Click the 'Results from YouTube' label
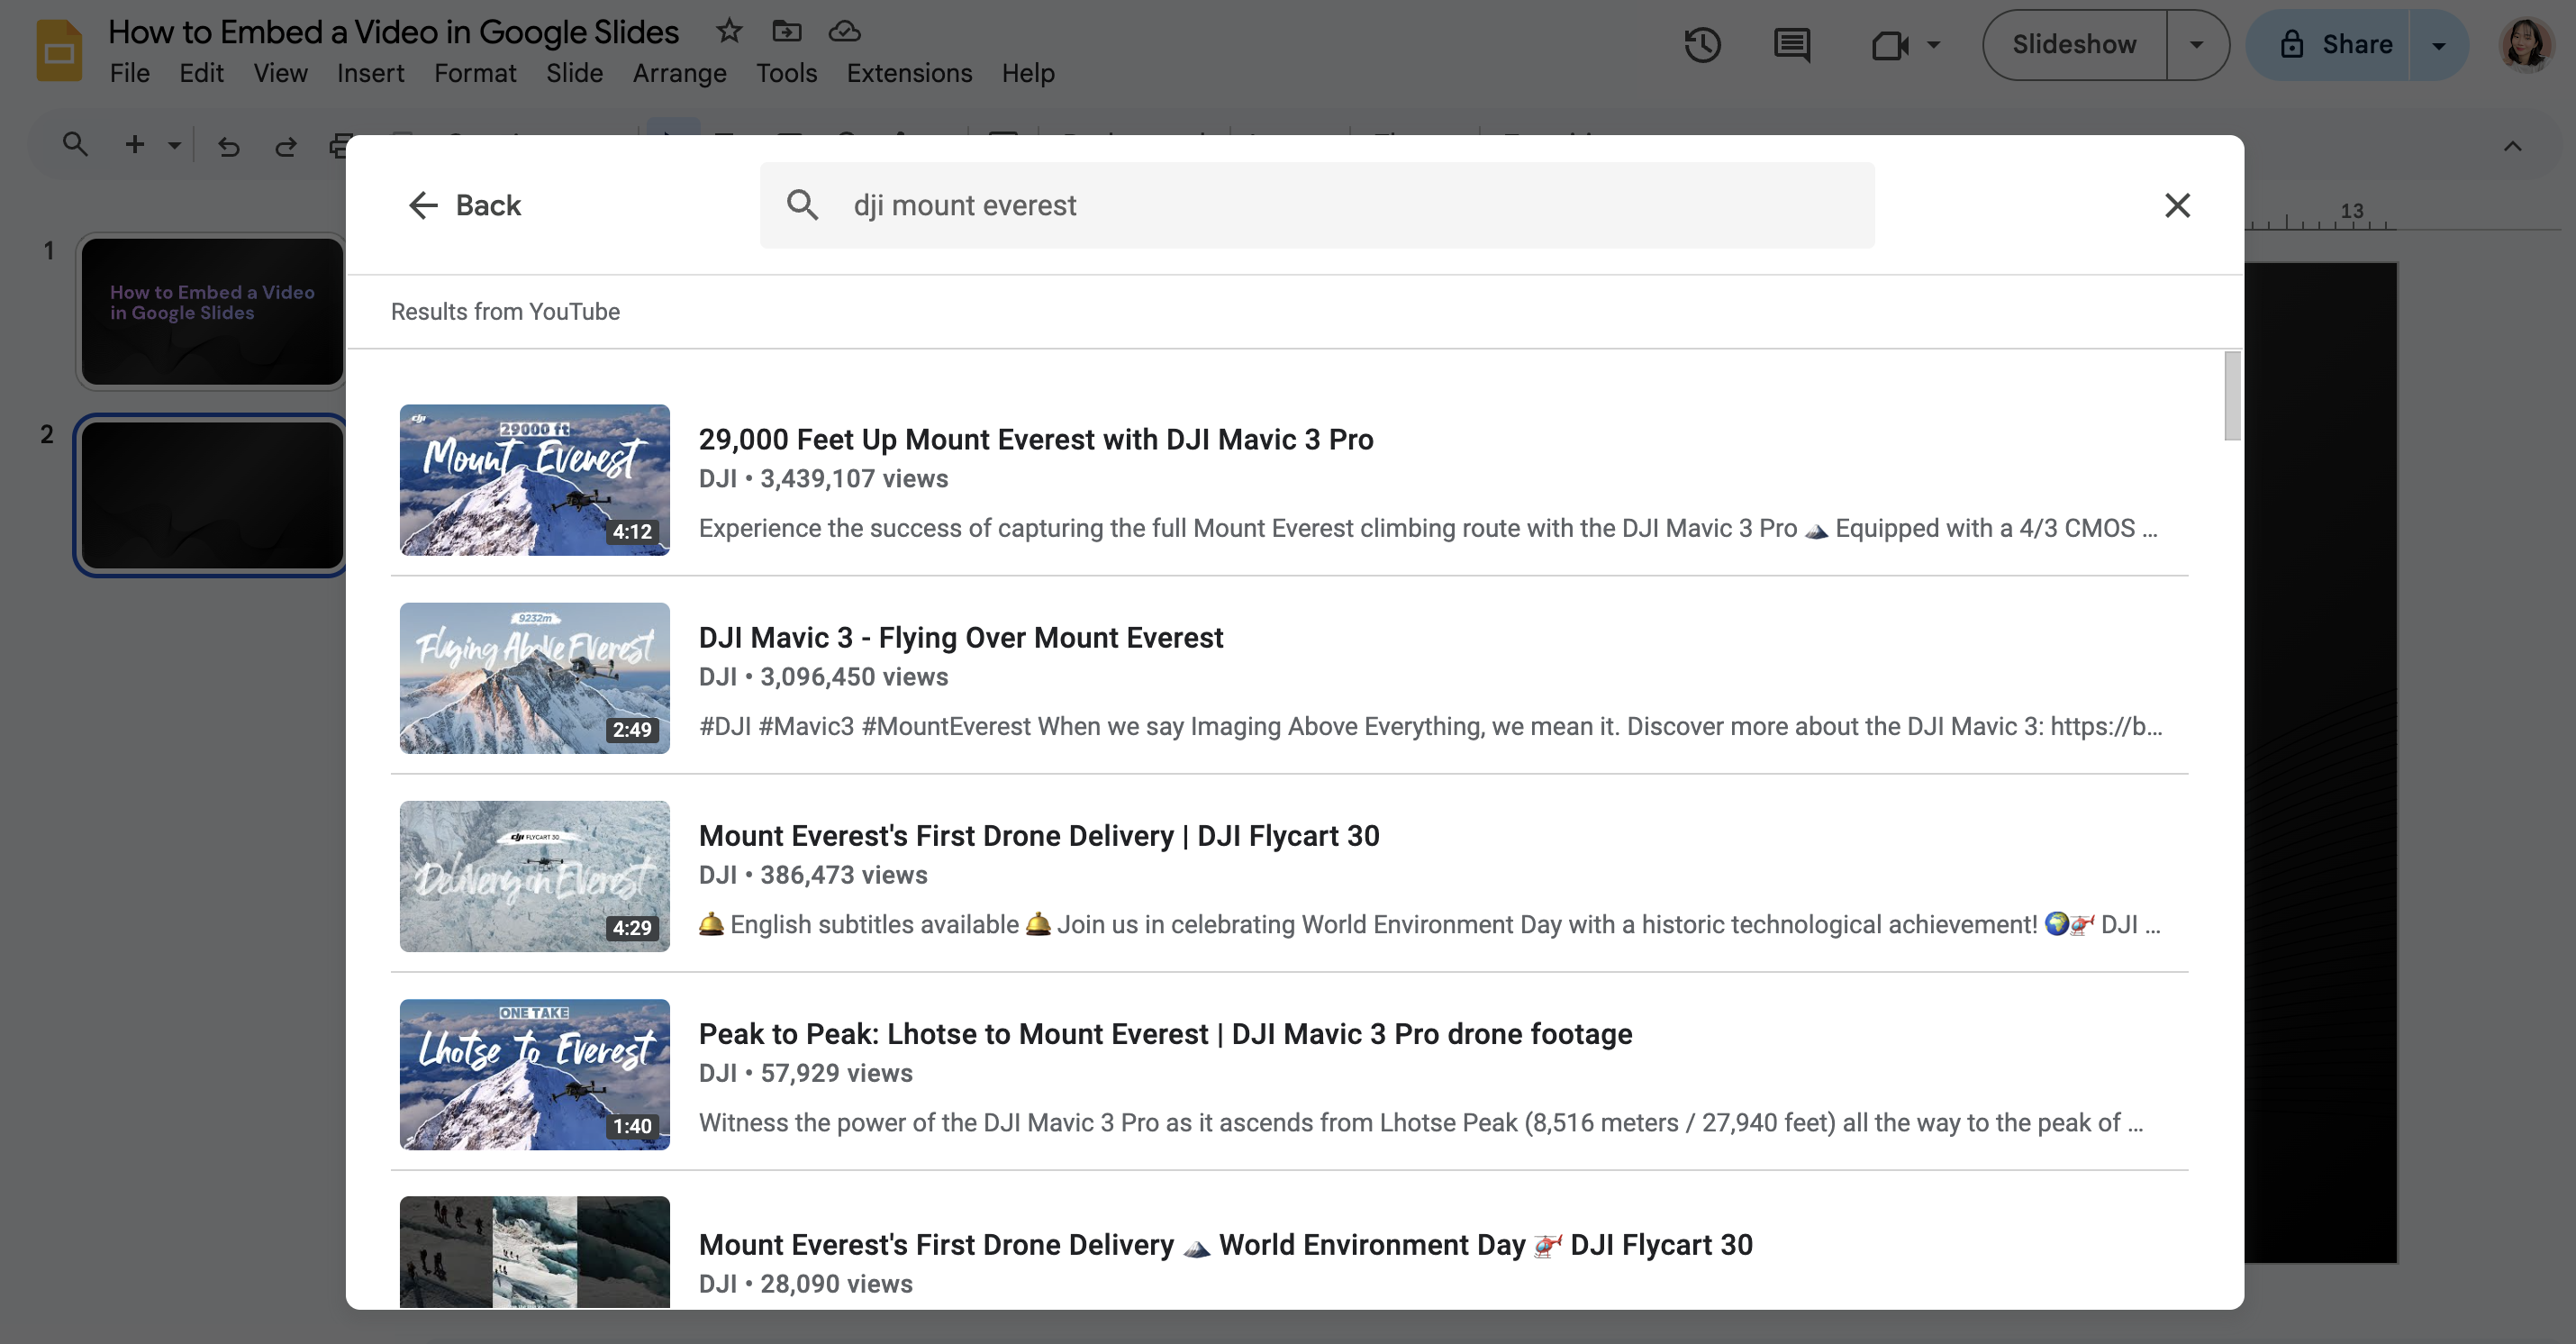 [x=505, y=311]
